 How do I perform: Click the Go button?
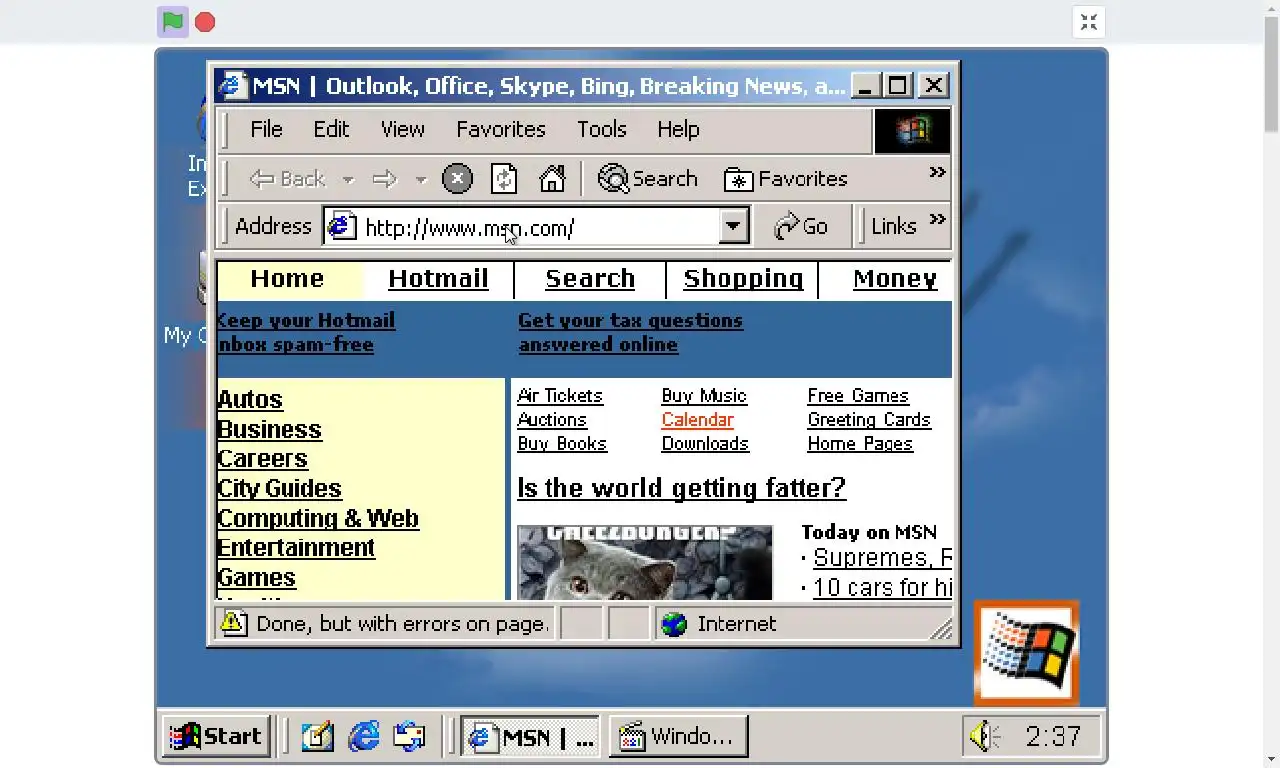(801, 227)
